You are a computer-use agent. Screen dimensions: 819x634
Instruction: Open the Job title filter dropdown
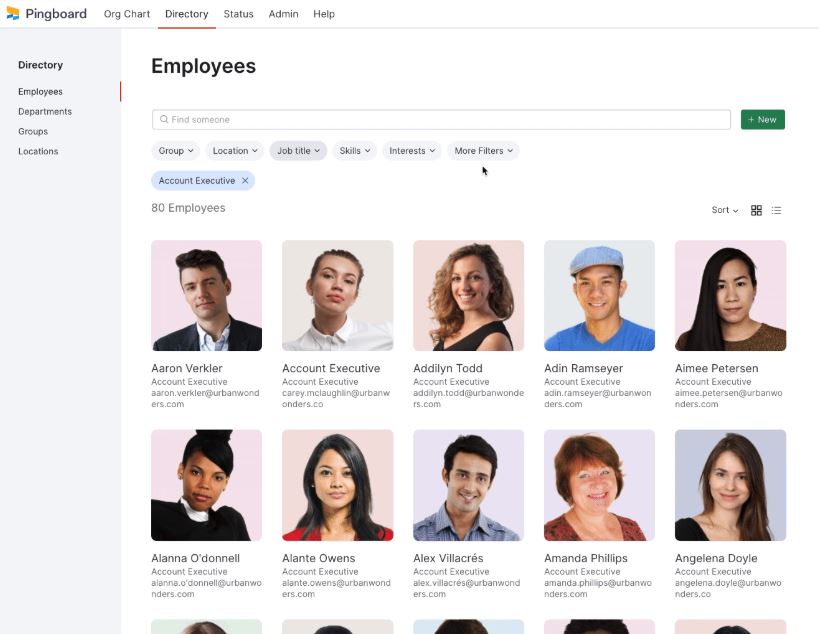298,151
